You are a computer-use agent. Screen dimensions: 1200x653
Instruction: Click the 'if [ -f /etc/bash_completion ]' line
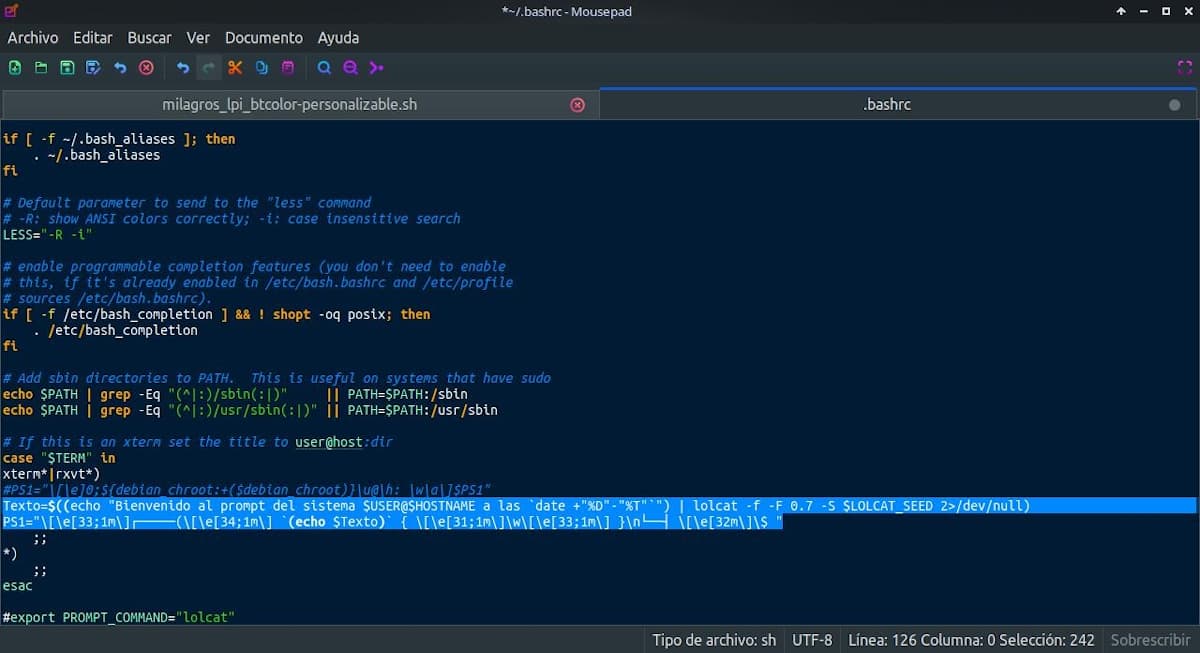(x=216, y=314)
